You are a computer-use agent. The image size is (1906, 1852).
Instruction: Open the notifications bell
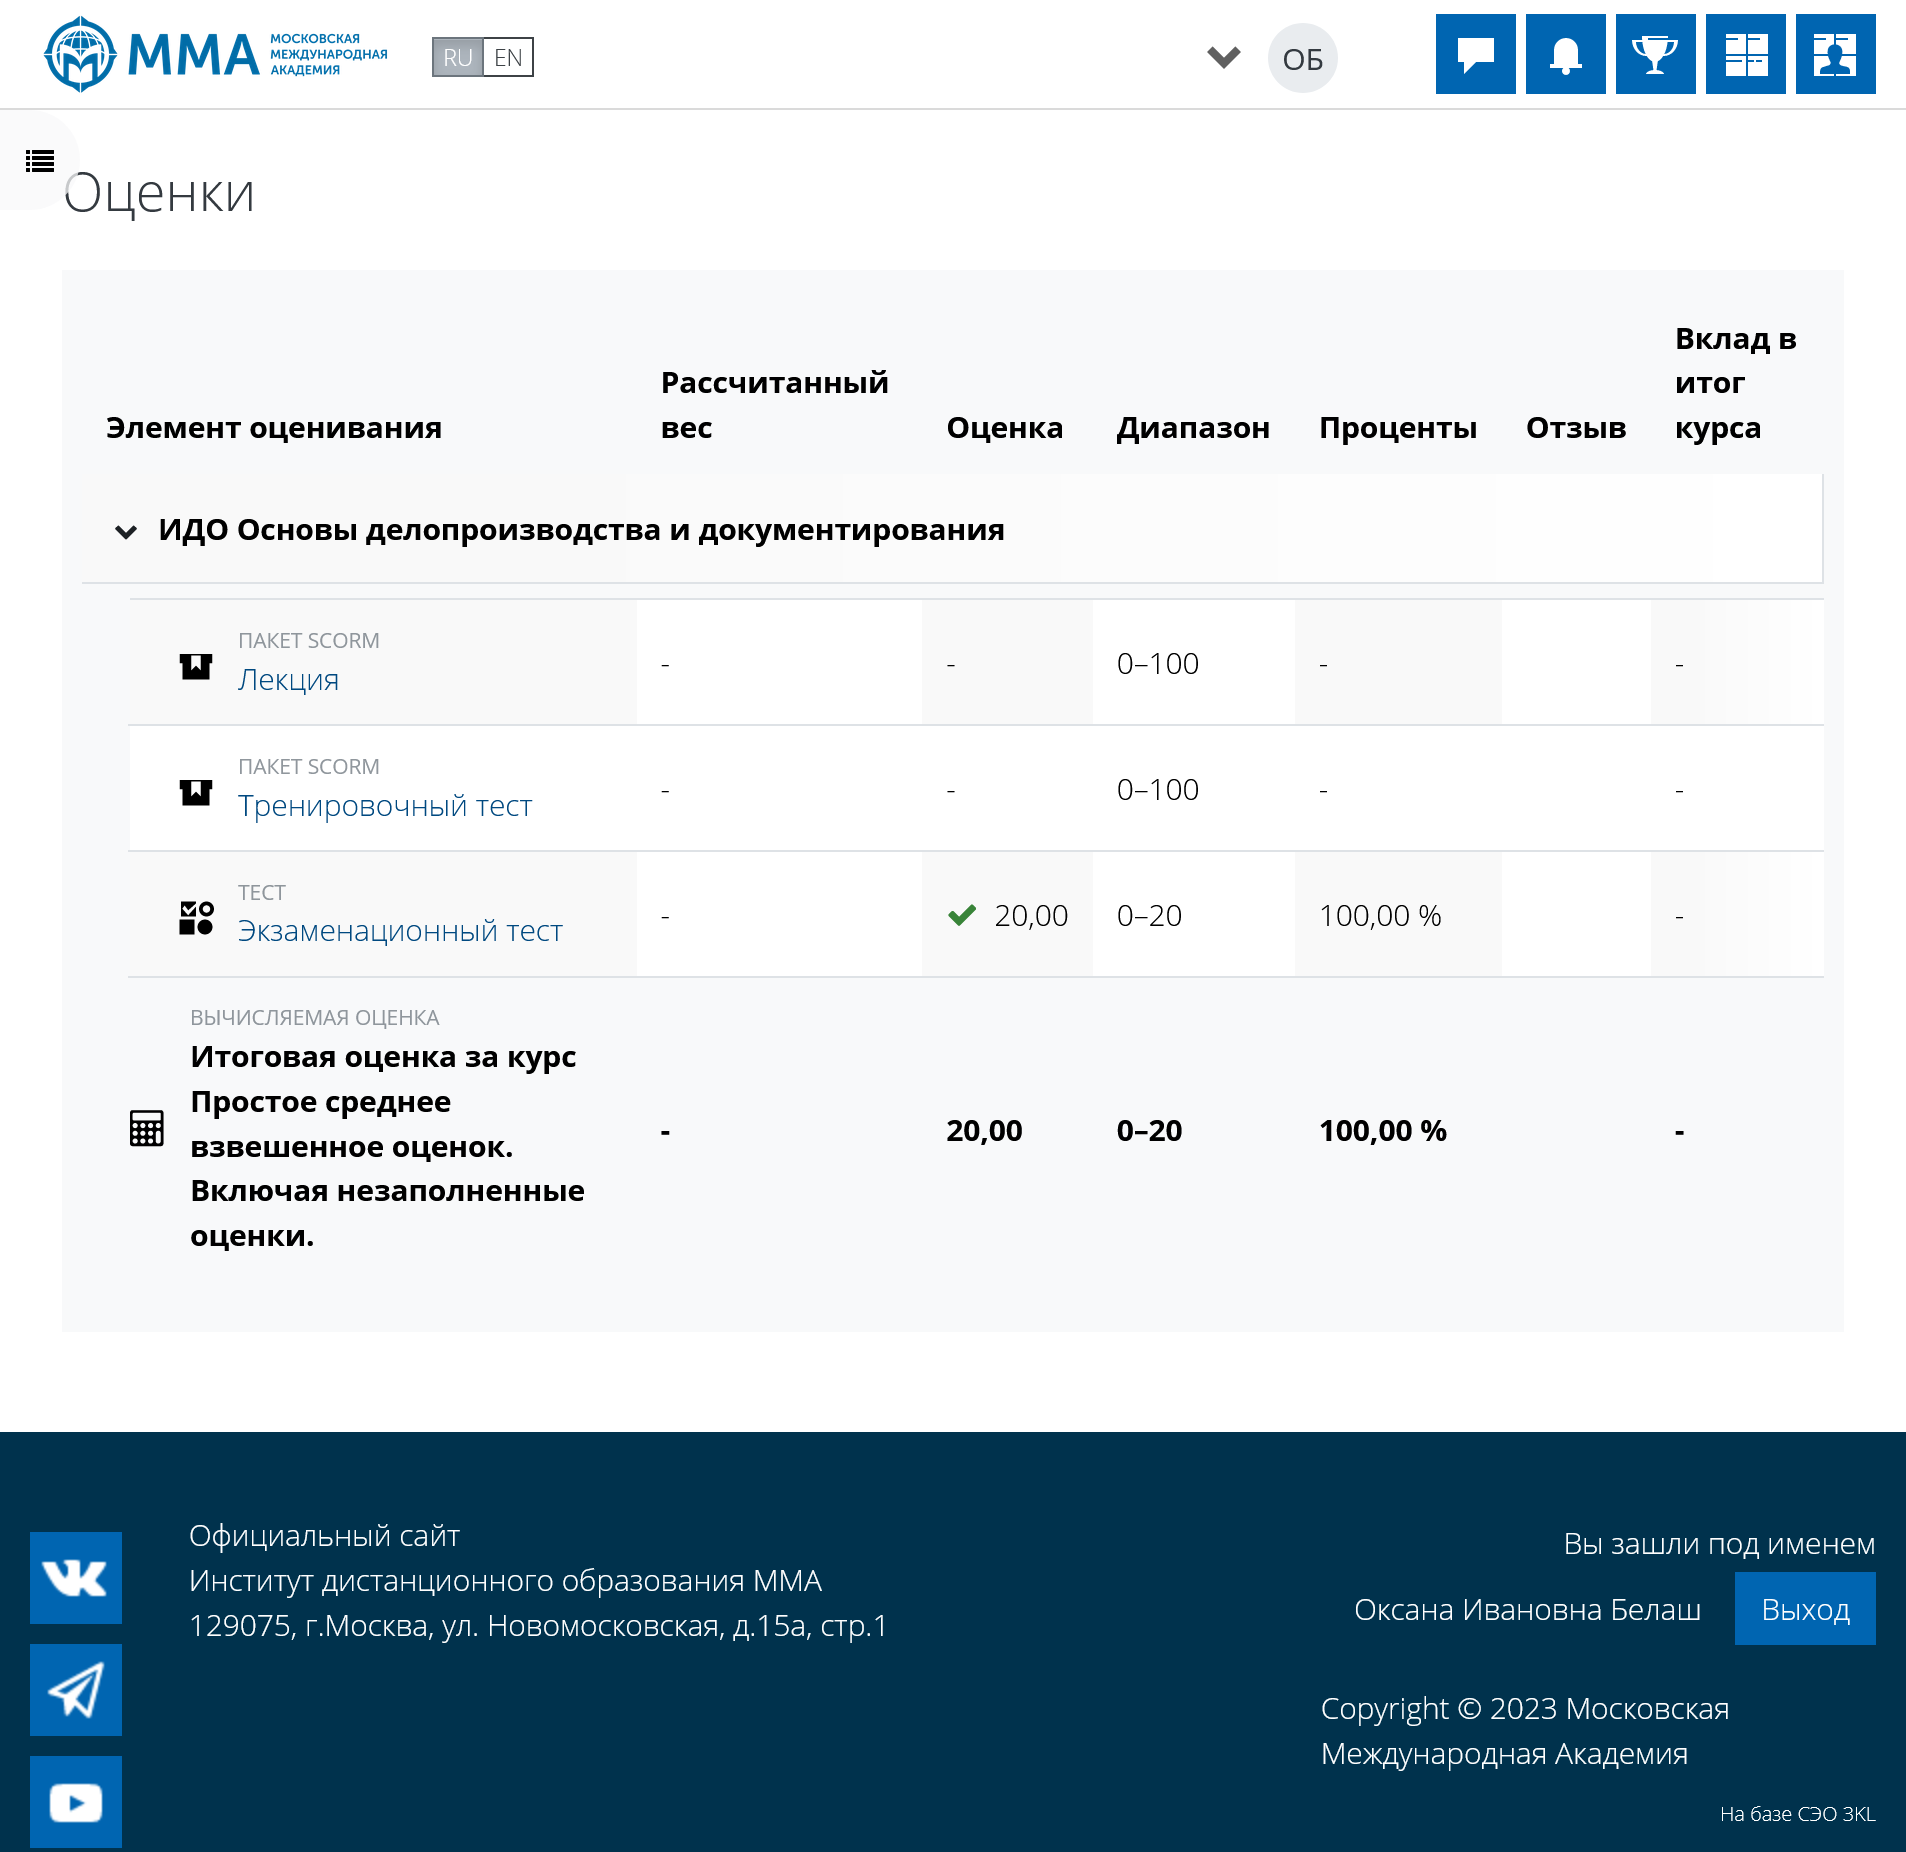1565,54
